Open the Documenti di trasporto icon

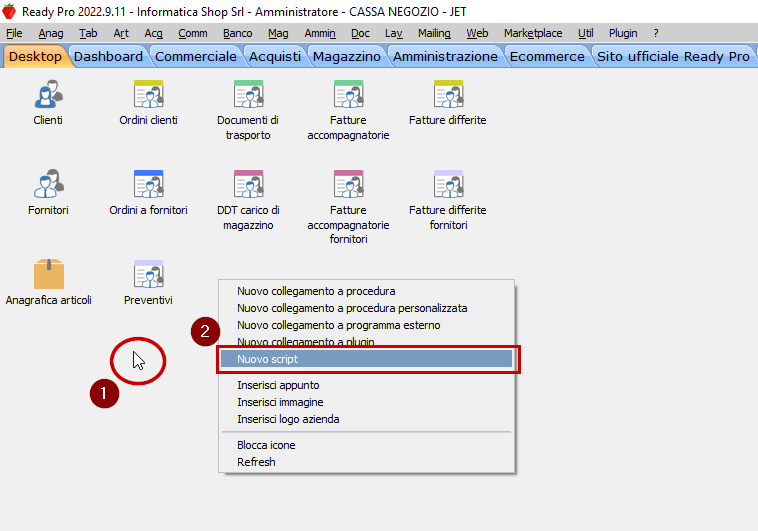point(248,94)
